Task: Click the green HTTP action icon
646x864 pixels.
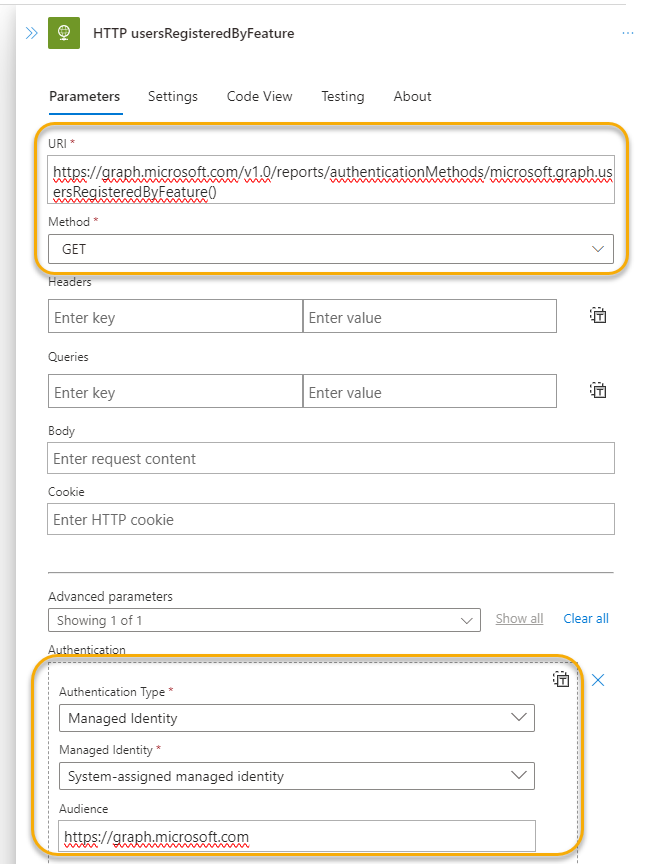Action: coord(64,33)
